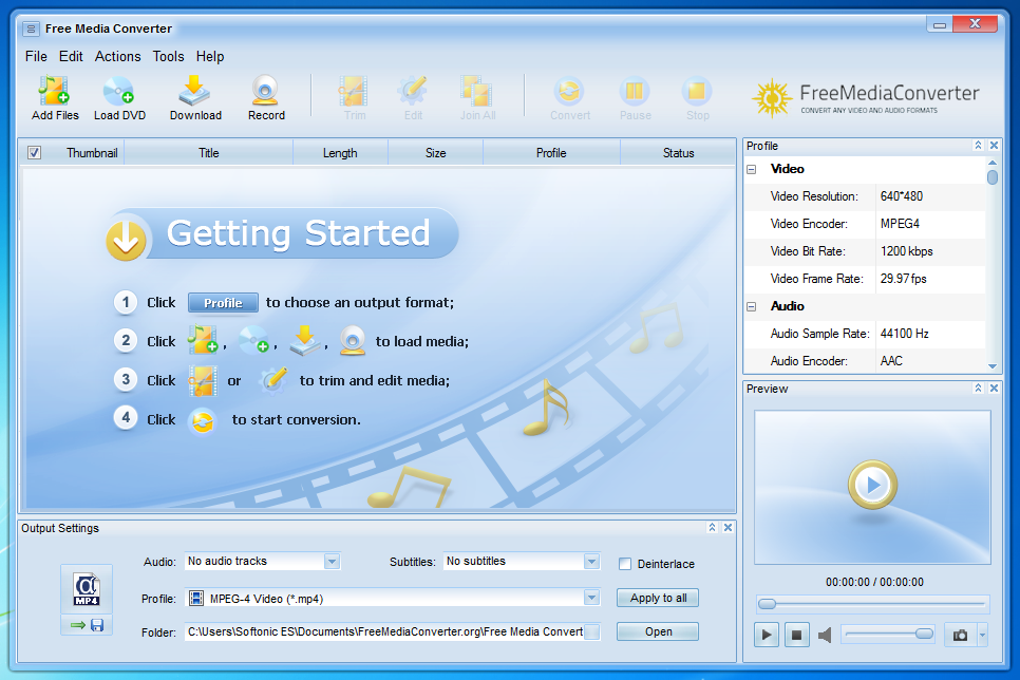Click the Video Encoder value MPEG4
1020x680 pixels.
pyautogui.click(x=900, y=224)
